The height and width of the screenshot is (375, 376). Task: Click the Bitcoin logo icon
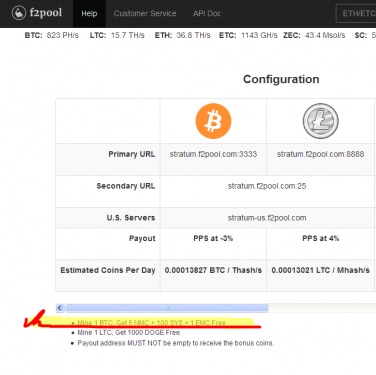click(x=213, y=121)
